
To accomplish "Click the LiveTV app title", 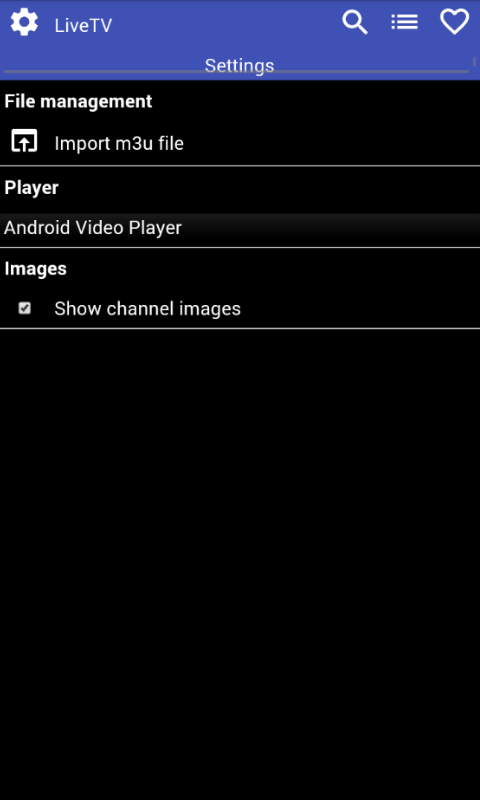I will click(83, 26).
